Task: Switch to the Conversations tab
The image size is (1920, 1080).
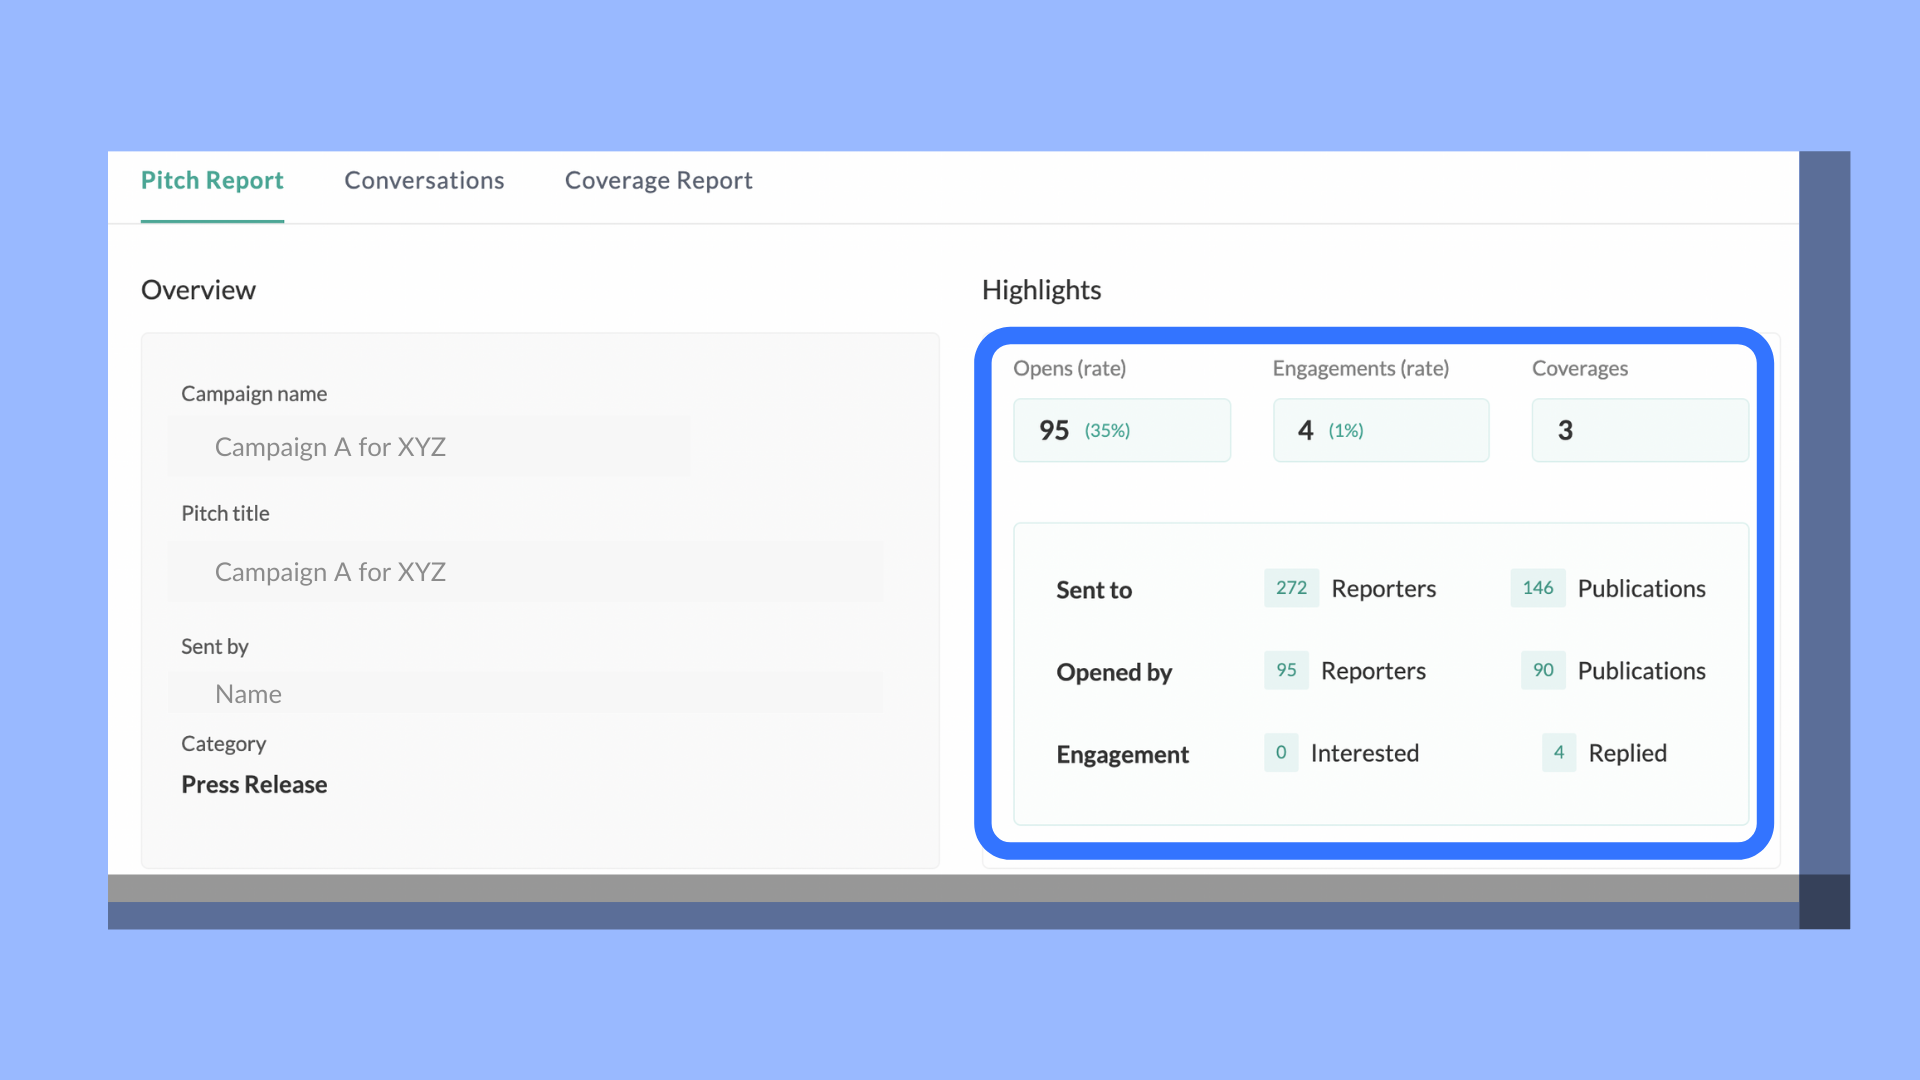Action: point(424,181)
